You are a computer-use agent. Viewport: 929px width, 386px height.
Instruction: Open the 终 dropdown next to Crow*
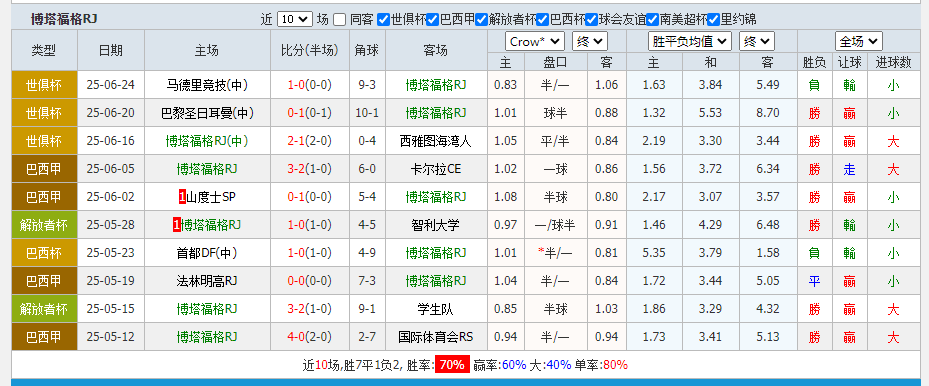590,41
